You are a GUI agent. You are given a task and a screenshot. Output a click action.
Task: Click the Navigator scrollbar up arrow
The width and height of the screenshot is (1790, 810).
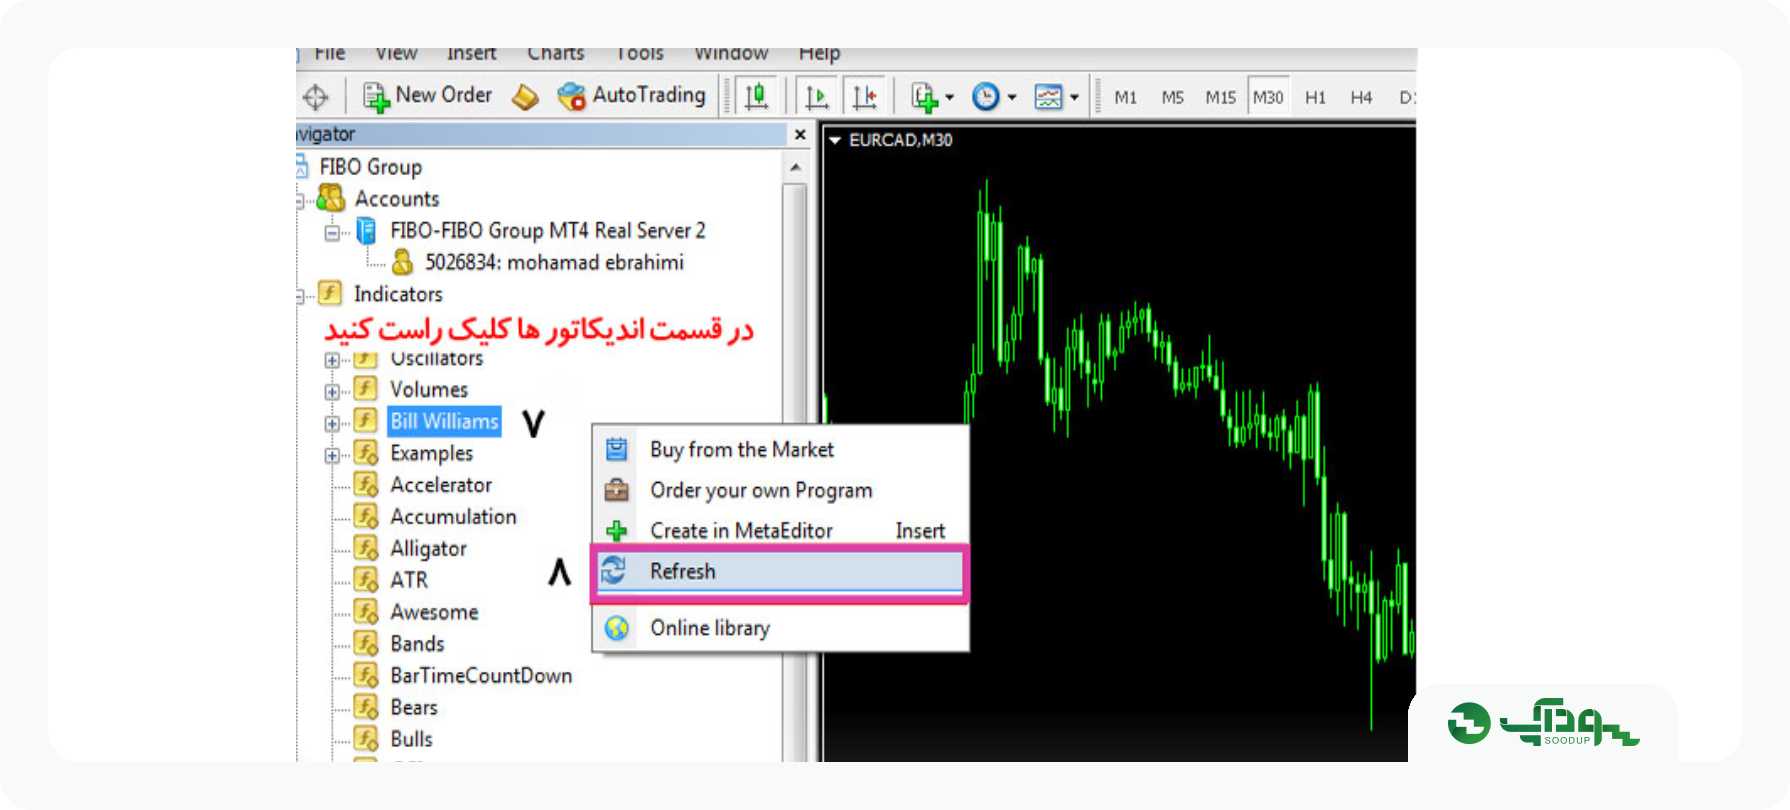(x=795, y=167)
